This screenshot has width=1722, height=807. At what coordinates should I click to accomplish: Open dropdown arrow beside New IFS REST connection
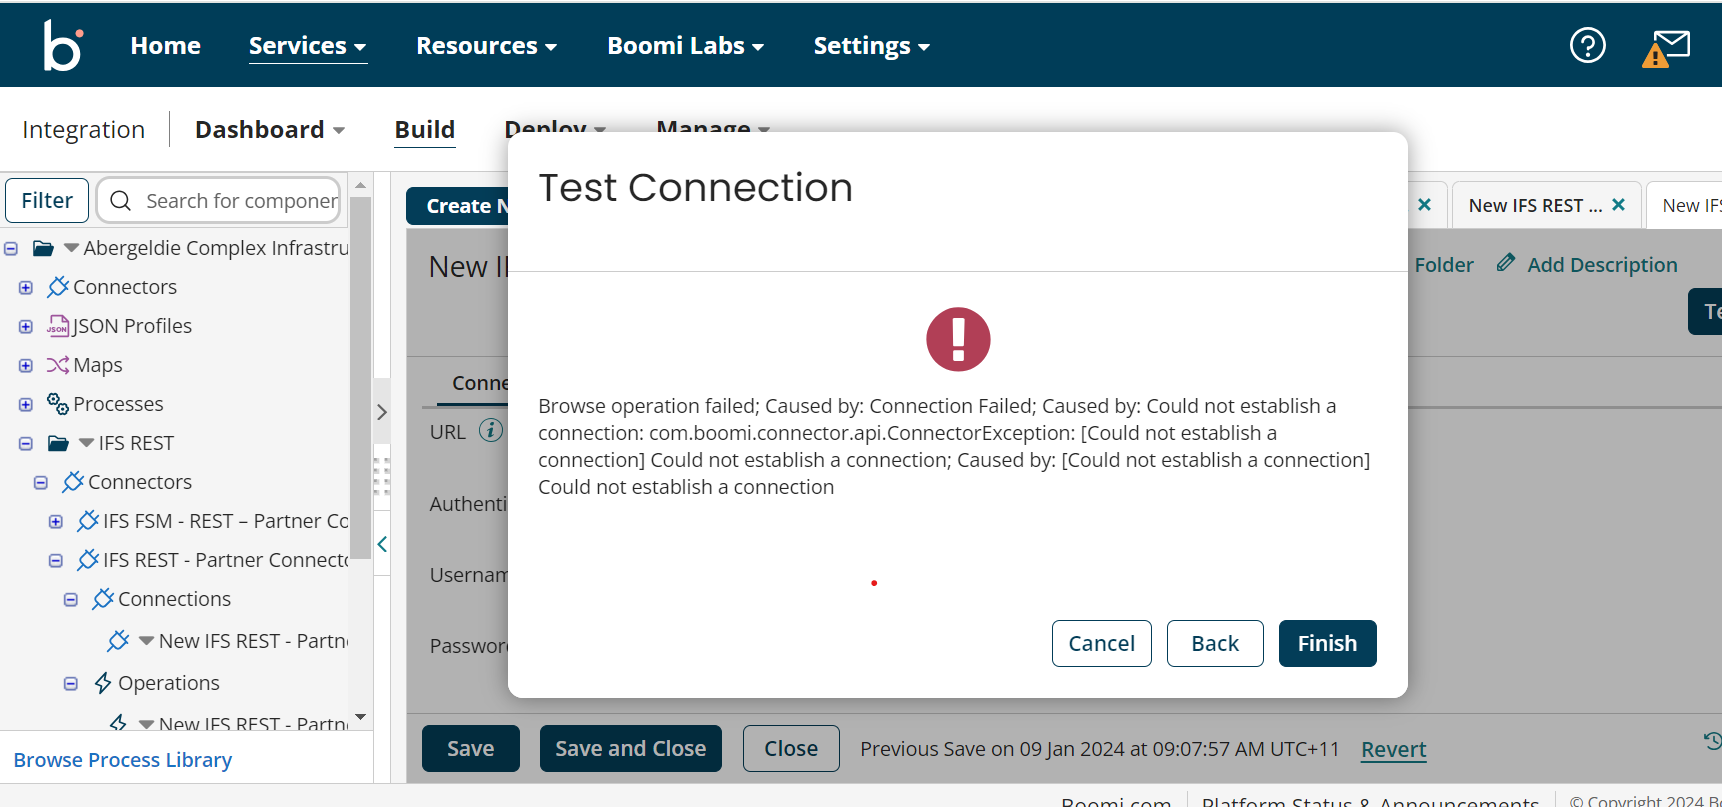pos(146,641)
